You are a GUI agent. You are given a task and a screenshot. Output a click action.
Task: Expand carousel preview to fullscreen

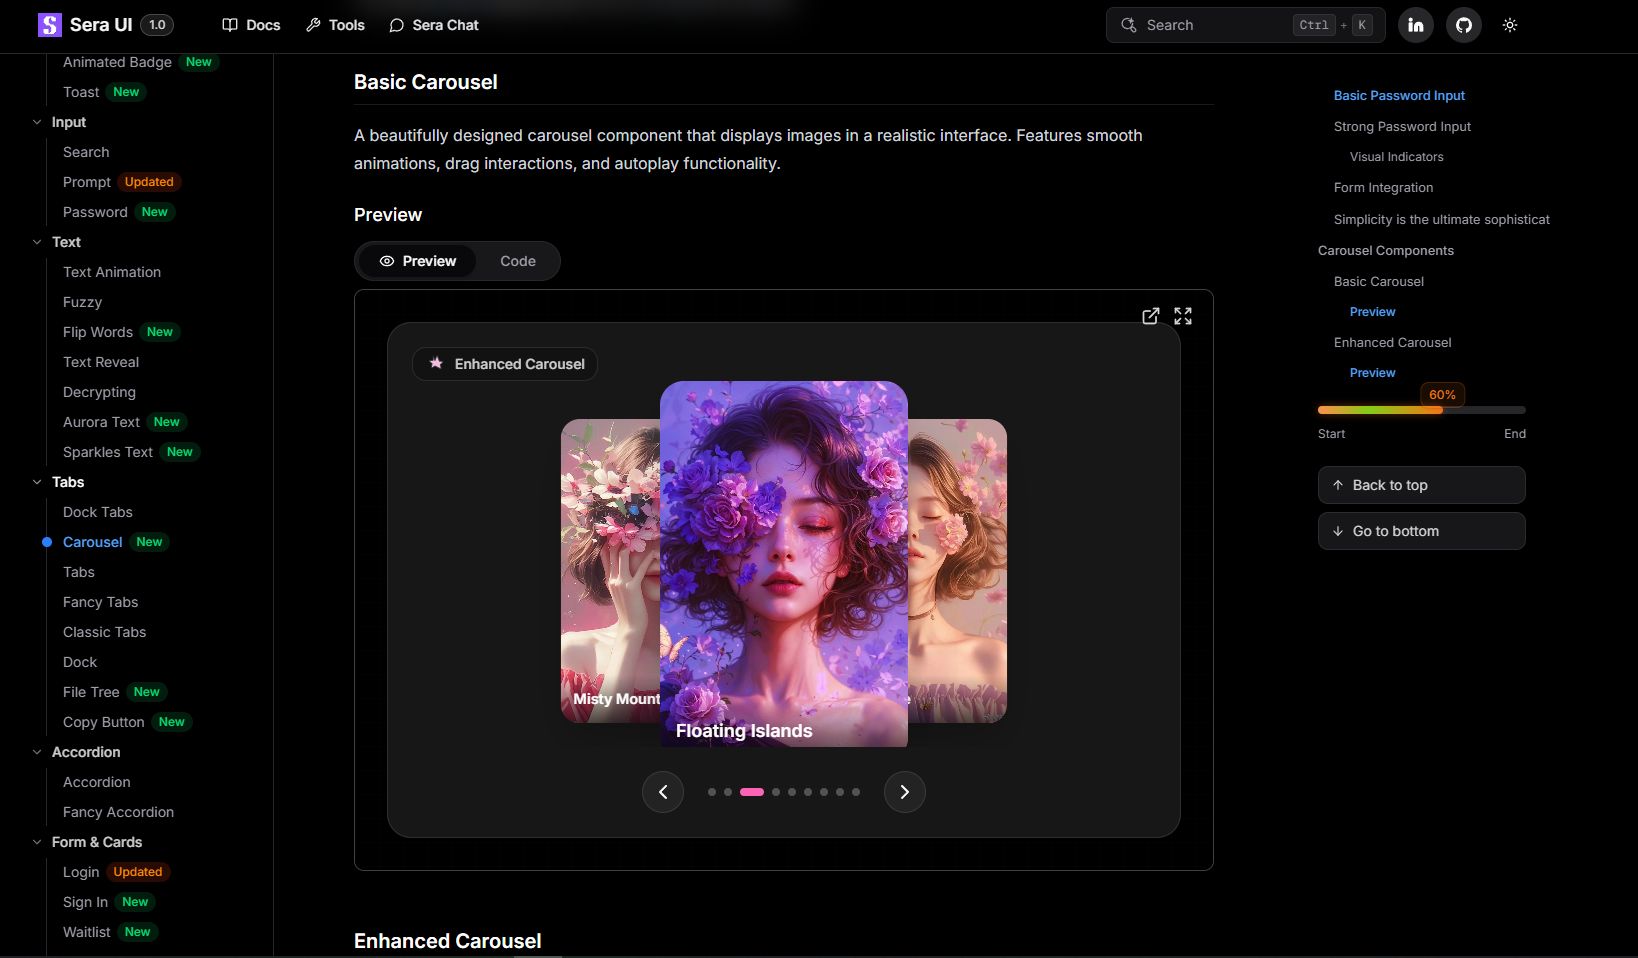tap(1183, 316)
